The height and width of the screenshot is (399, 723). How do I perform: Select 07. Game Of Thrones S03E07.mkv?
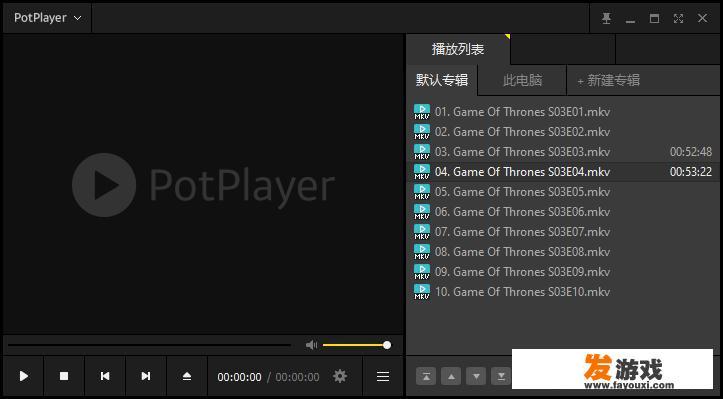563,232
